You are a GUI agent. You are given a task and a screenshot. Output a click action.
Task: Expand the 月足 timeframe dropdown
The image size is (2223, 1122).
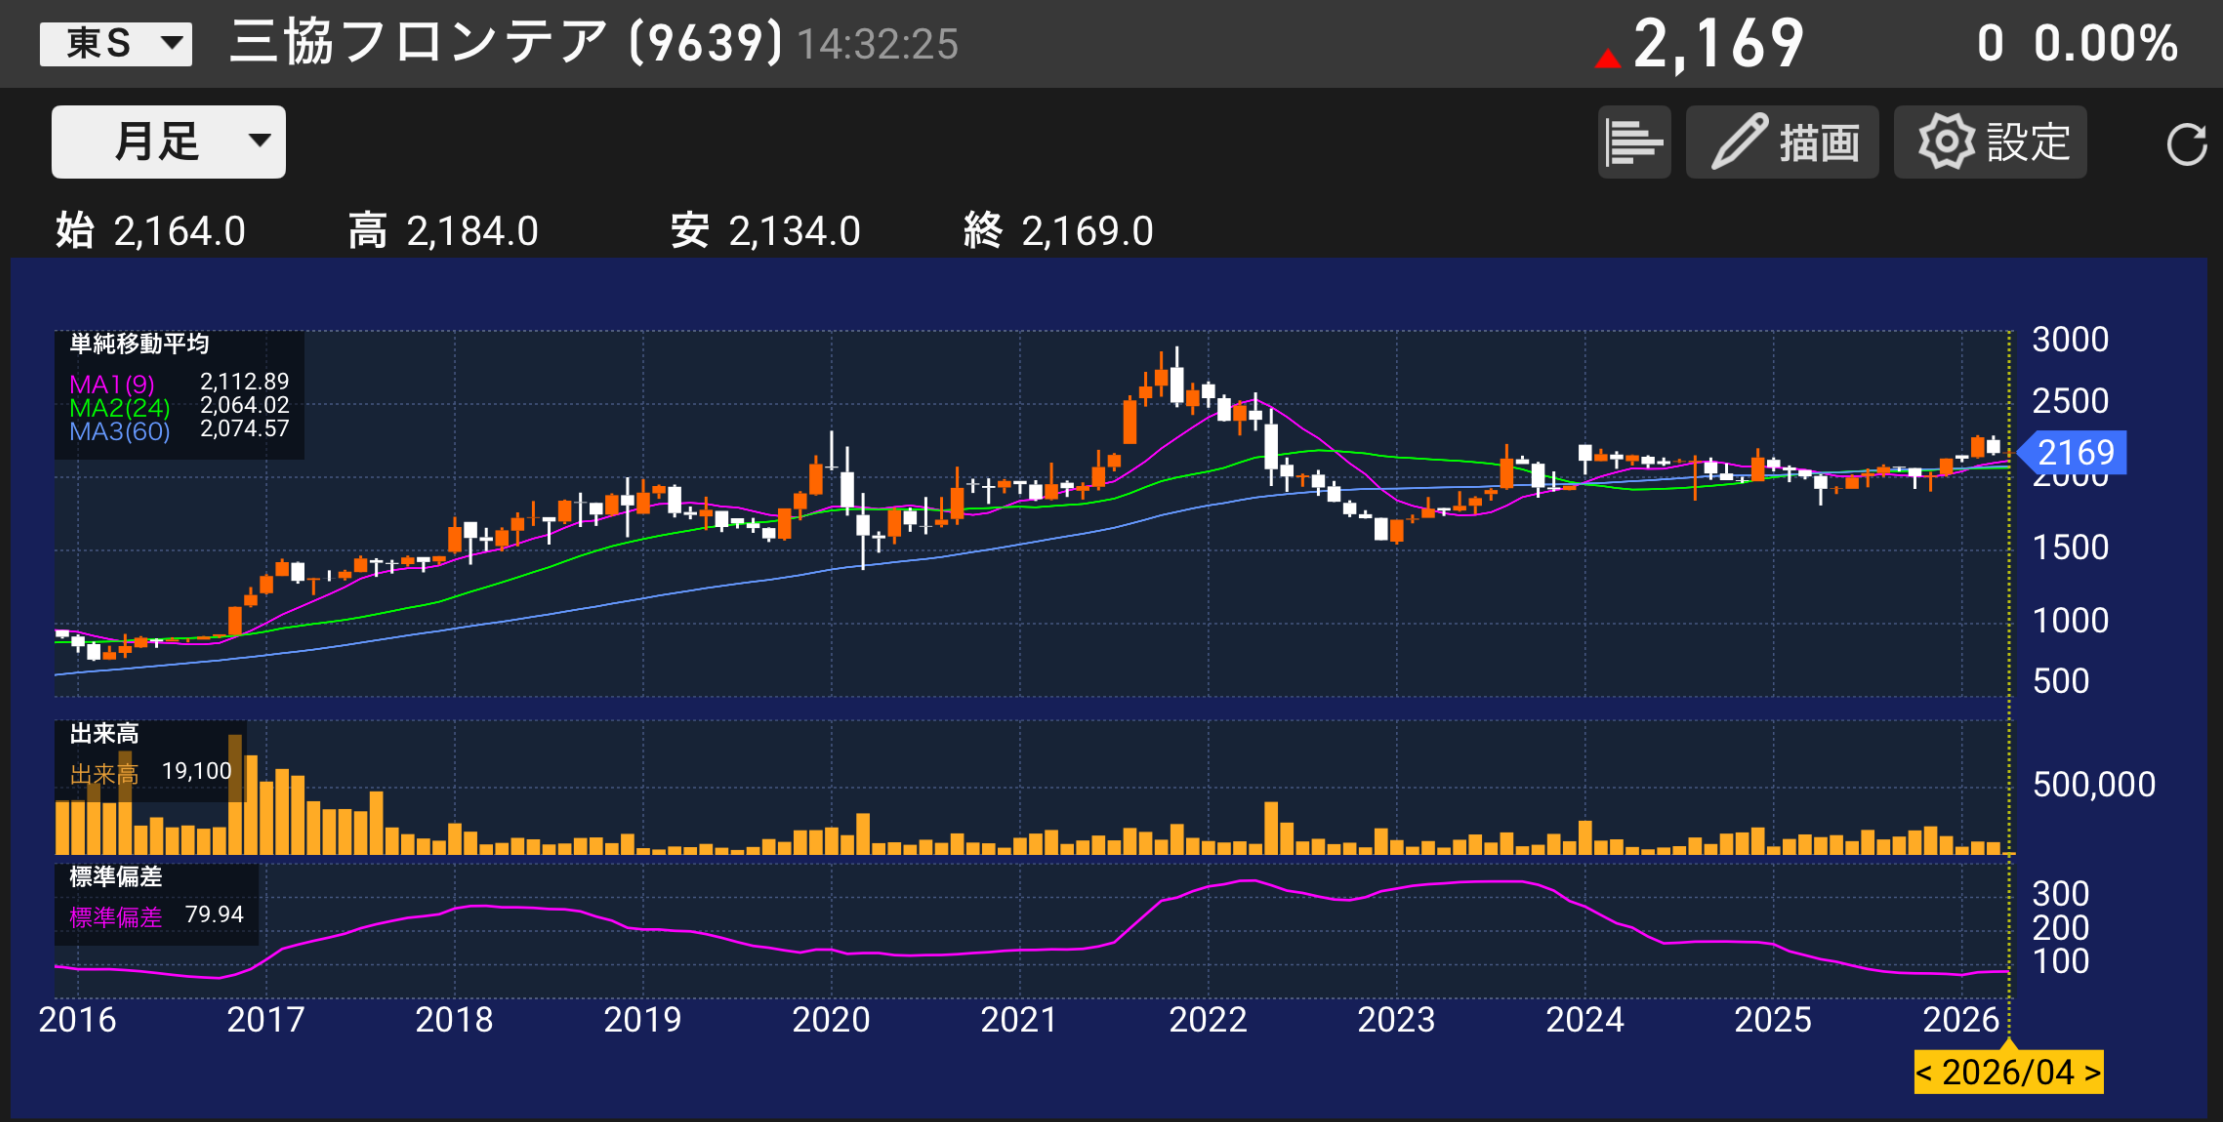(x=168, y=142)
